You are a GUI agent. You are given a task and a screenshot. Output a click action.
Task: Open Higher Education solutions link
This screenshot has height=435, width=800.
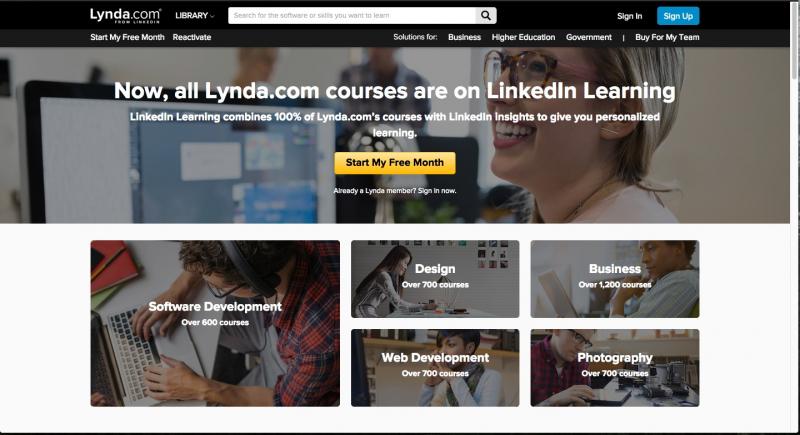(523, 37)
